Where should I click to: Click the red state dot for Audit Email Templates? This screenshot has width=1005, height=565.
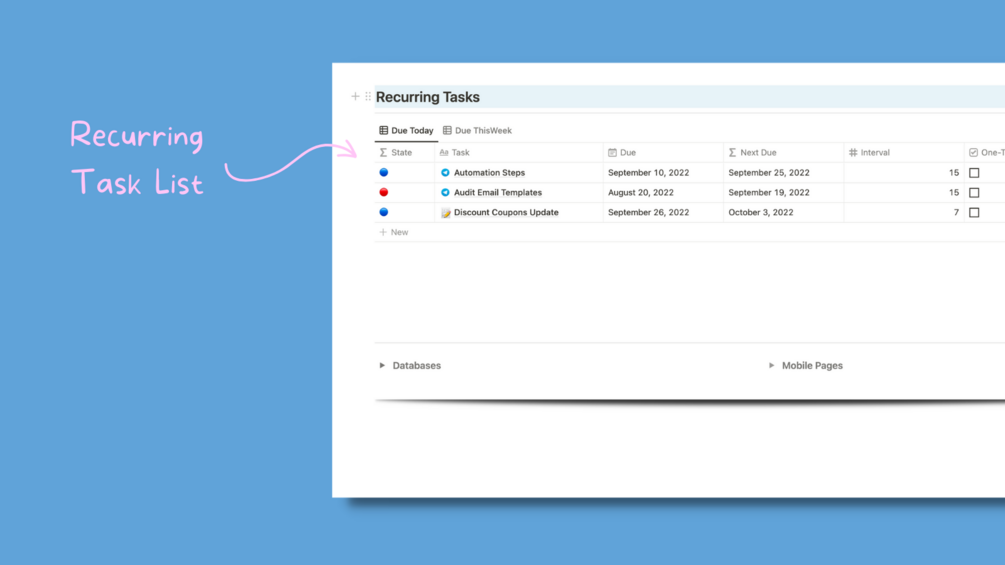(384, 192)
